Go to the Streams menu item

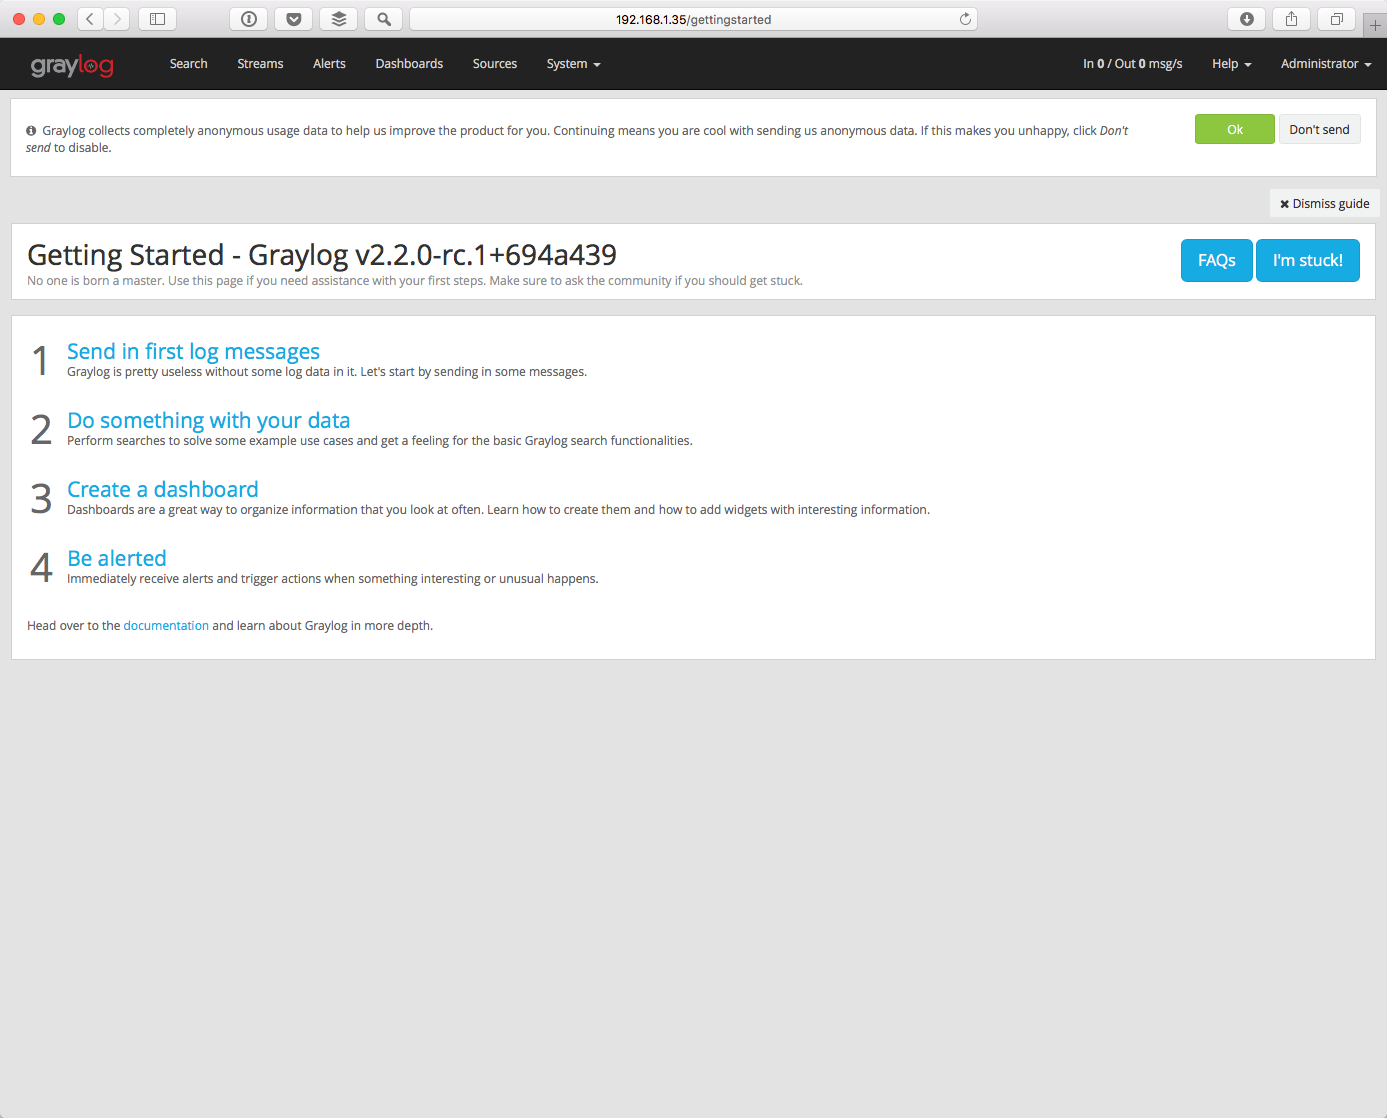click(260, 64)
